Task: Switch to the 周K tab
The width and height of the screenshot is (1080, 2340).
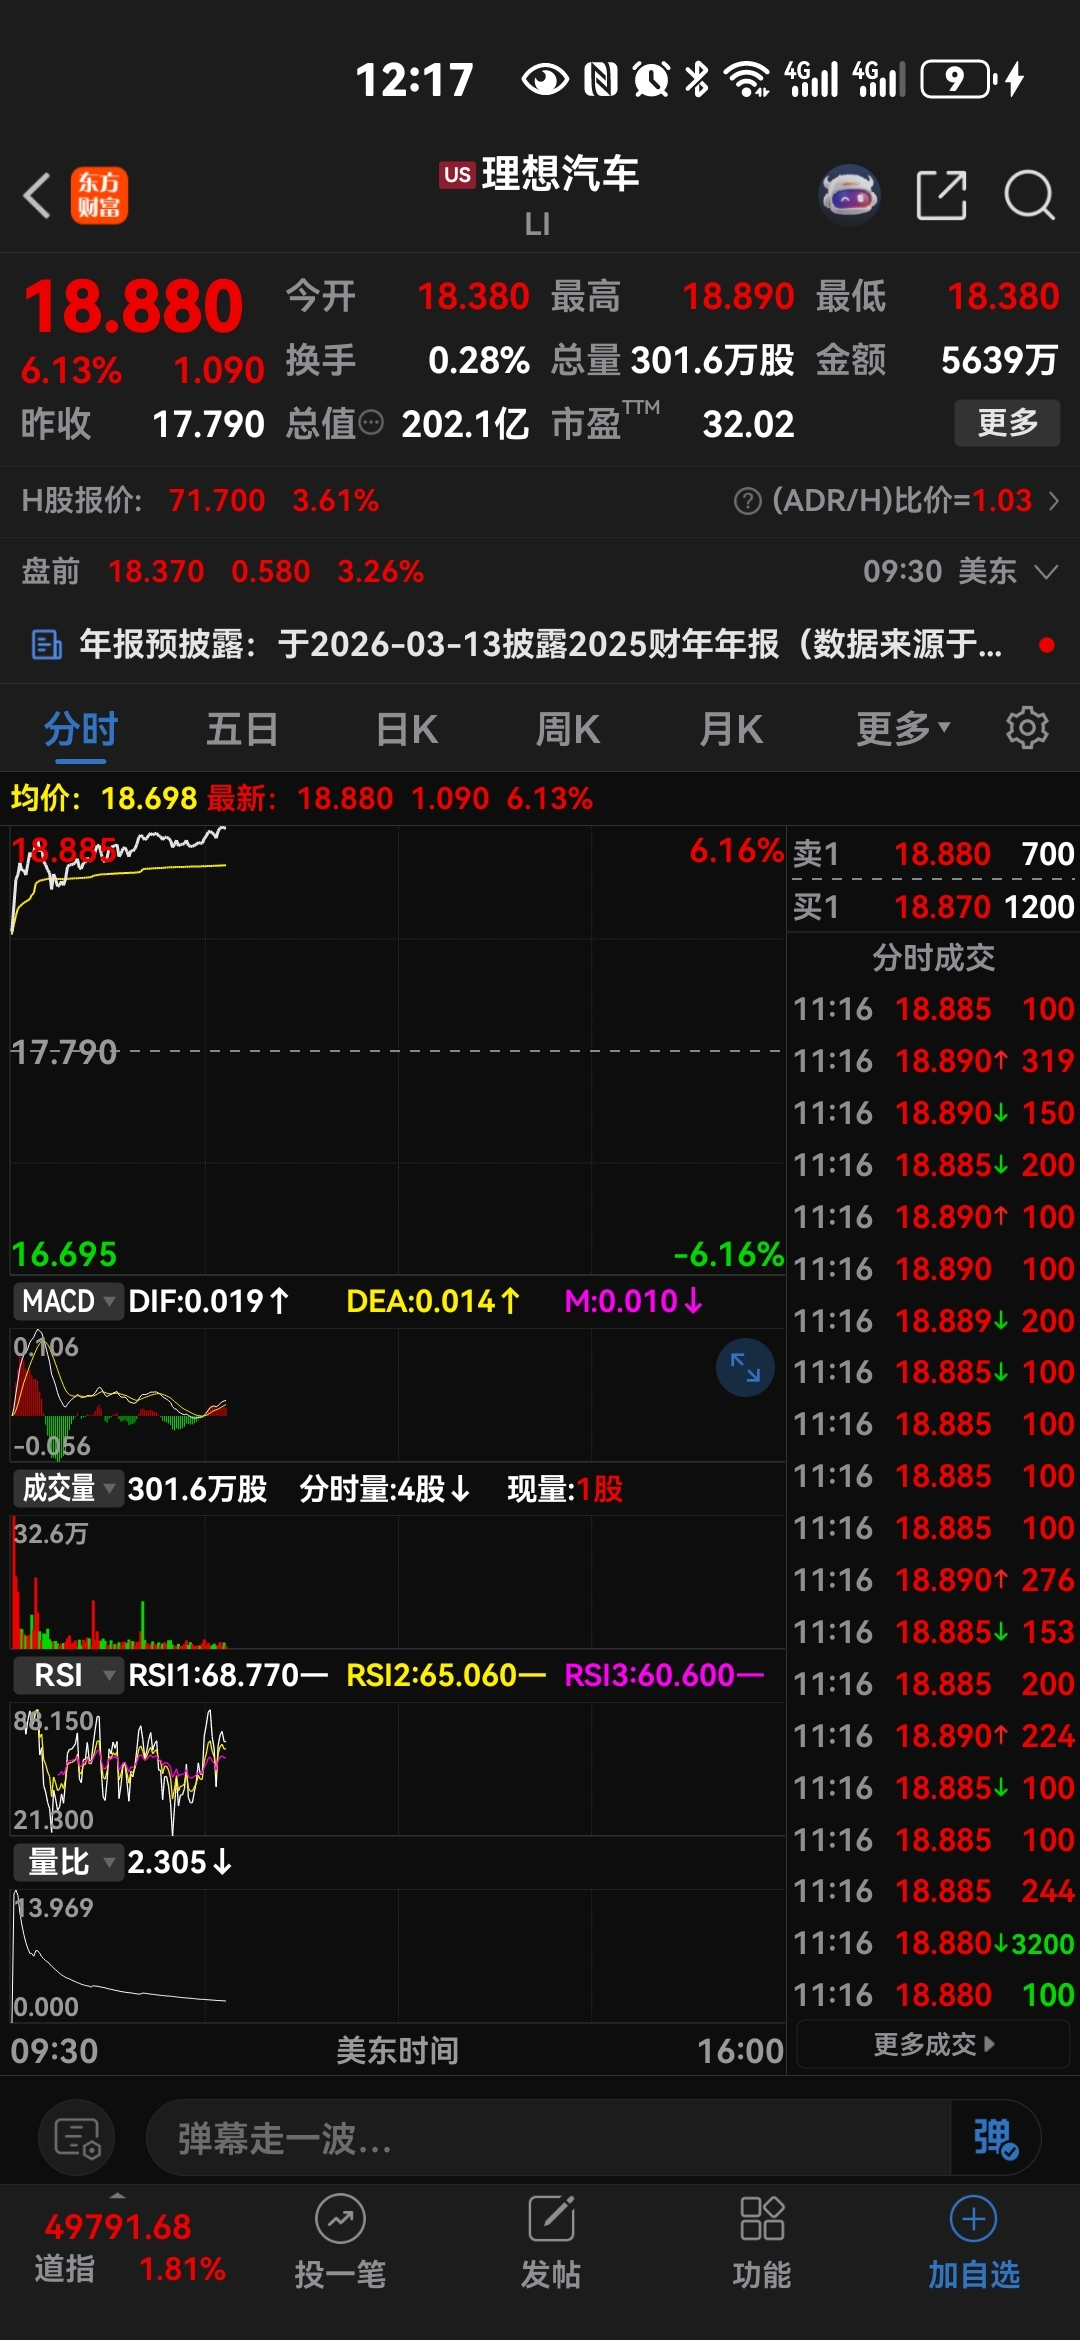Action: pos(568,729)
